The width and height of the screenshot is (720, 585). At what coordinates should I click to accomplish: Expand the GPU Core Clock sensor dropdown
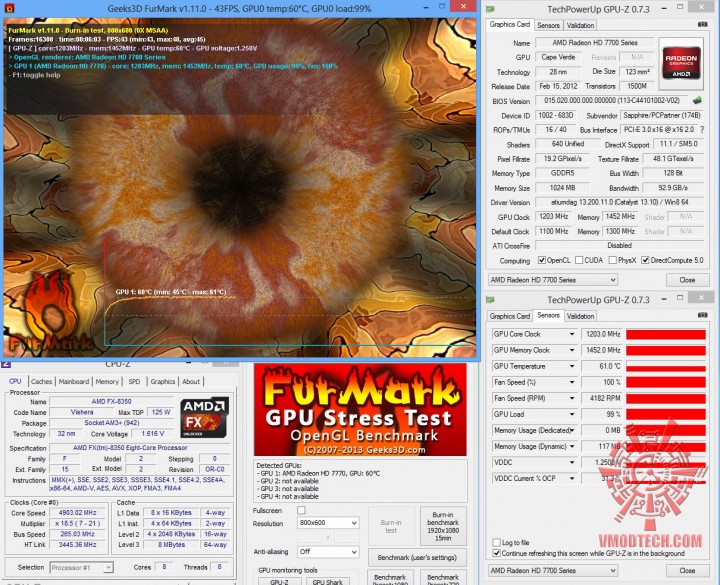(572, 334)
